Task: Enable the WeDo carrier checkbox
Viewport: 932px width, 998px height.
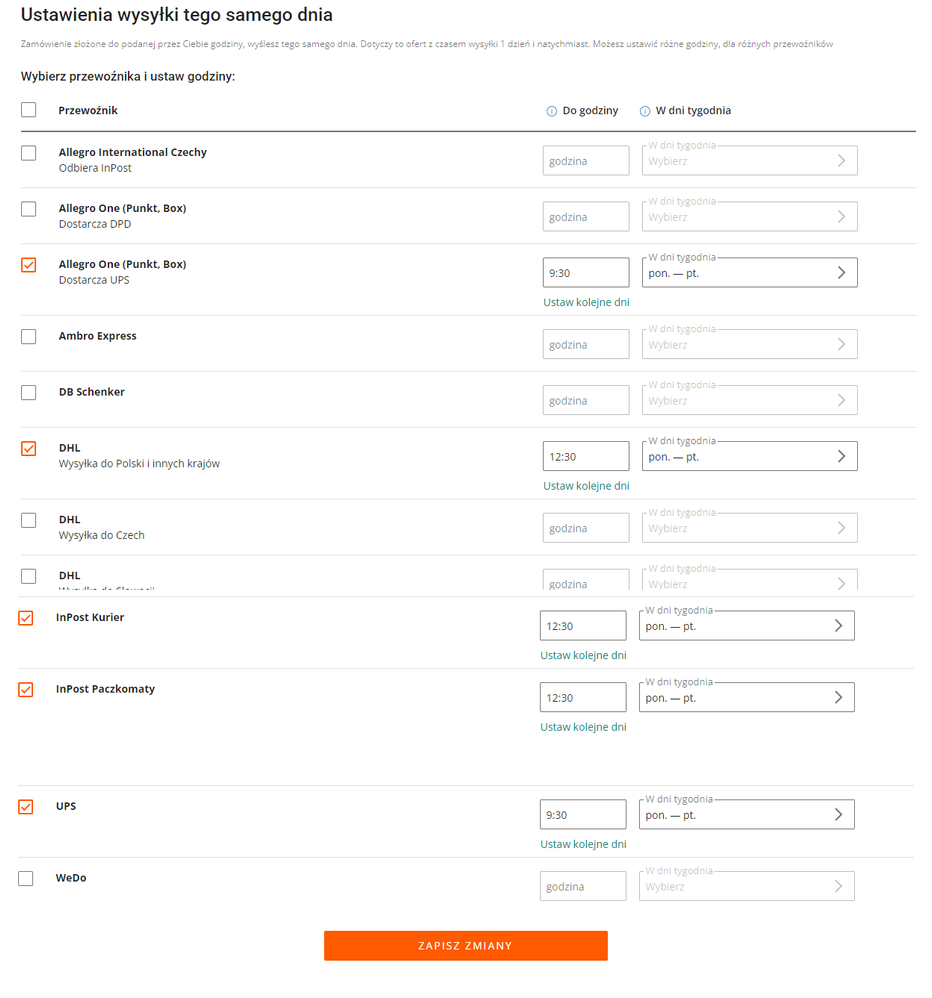Action: coord(25,878)
